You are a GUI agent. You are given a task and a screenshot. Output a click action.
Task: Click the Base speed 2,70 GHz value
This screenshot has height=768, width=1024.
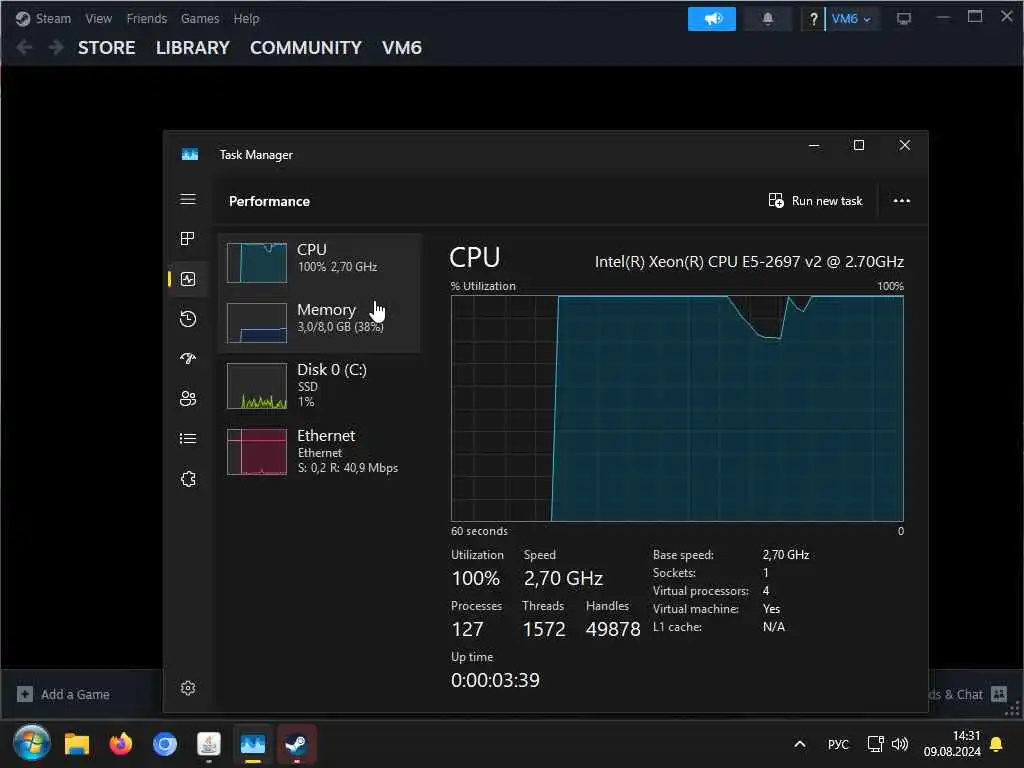[786, 555]
